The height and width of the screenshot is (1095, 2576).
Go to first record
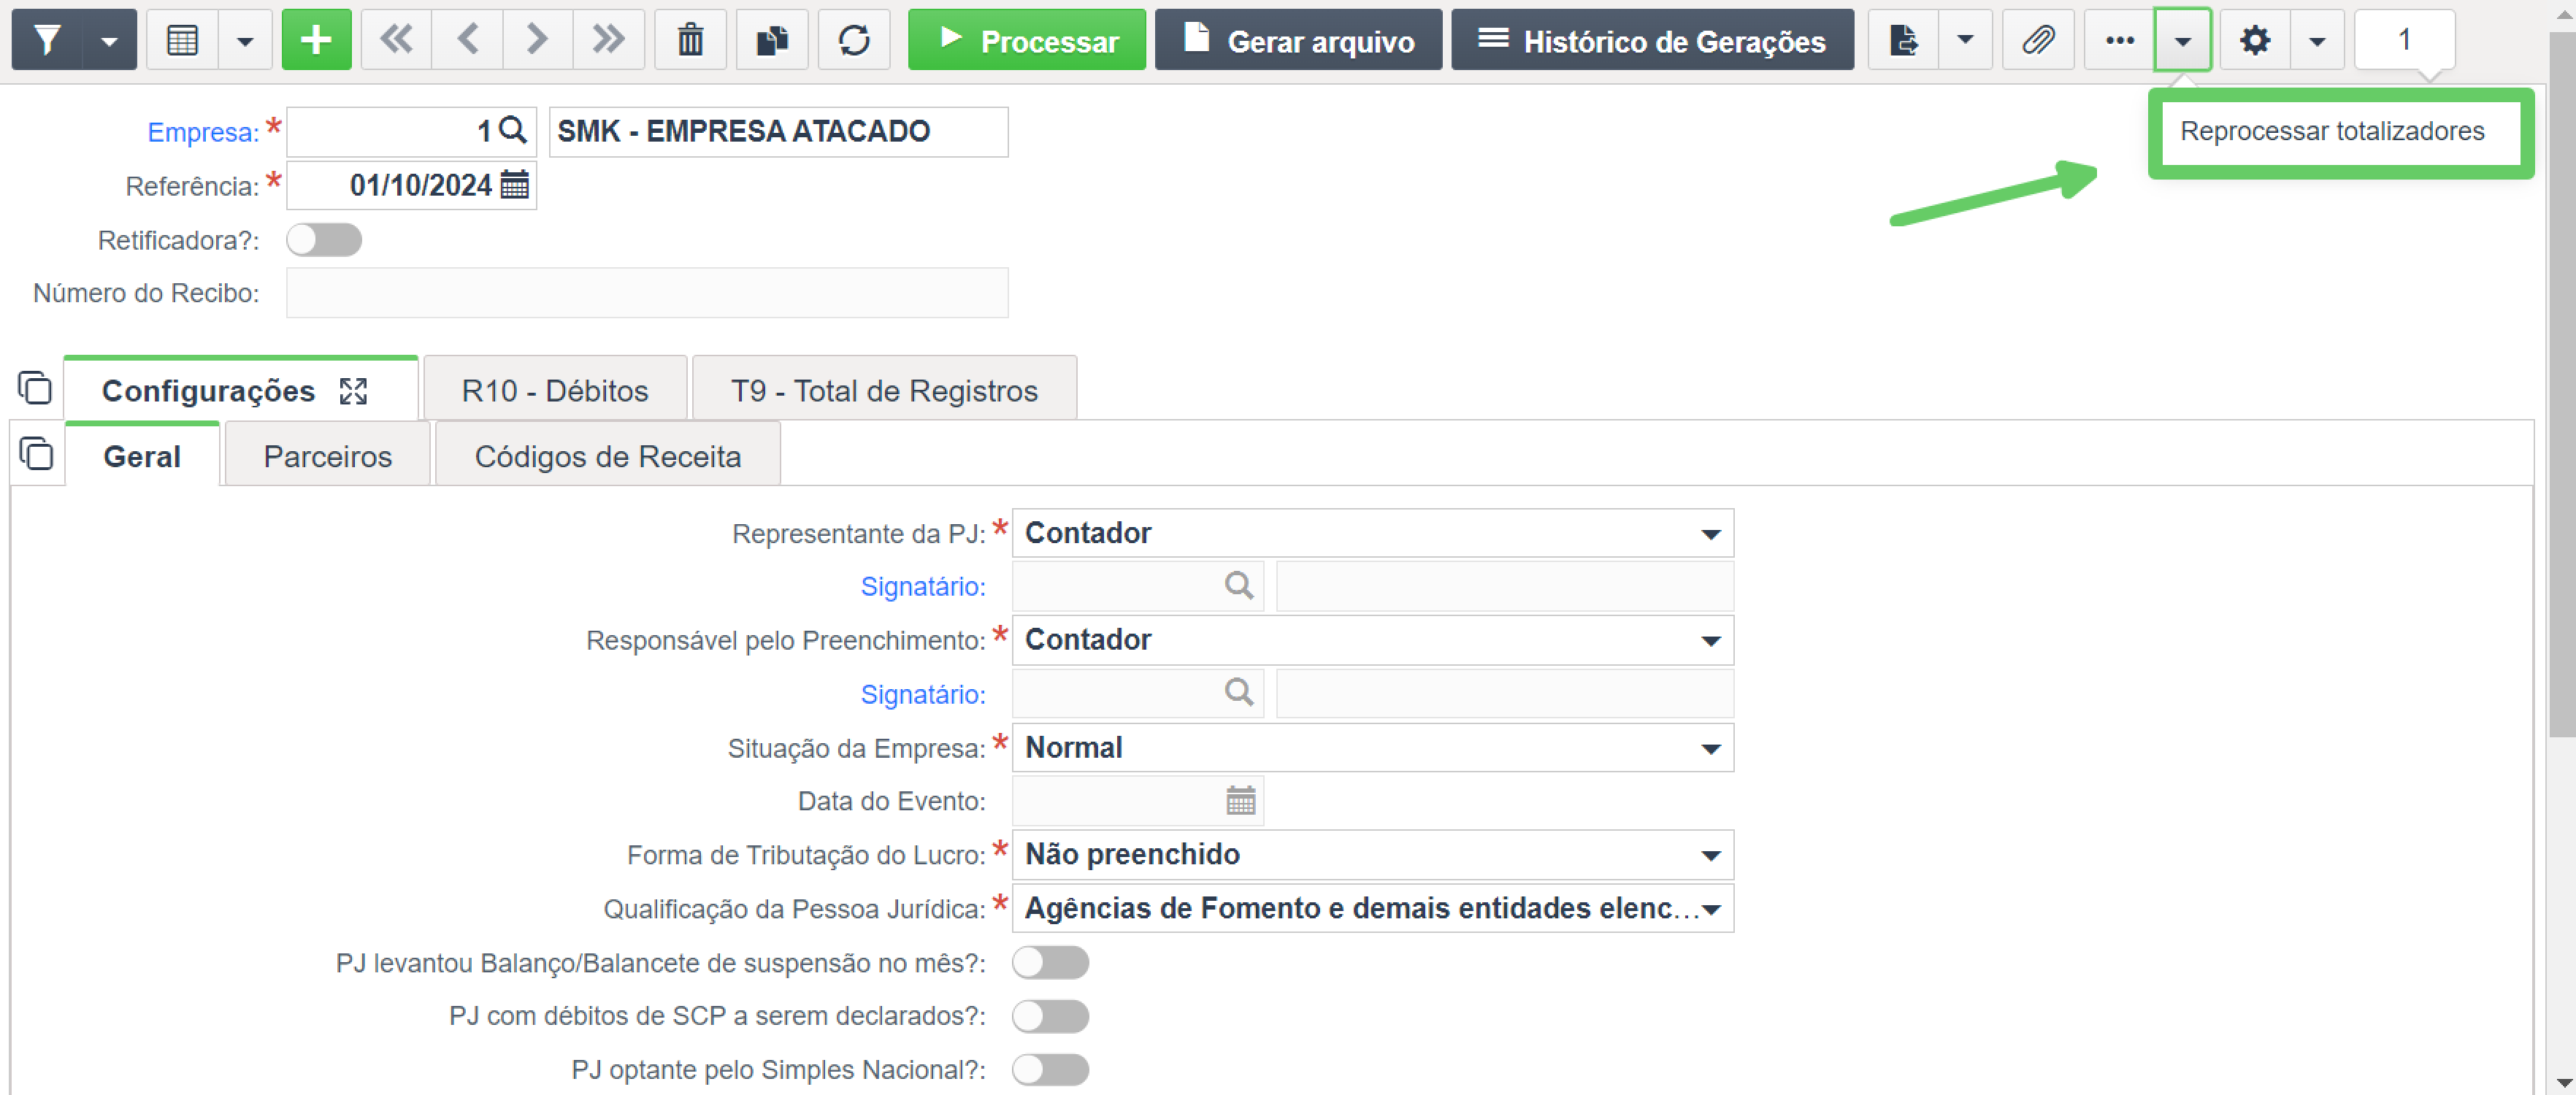[397, 40]
